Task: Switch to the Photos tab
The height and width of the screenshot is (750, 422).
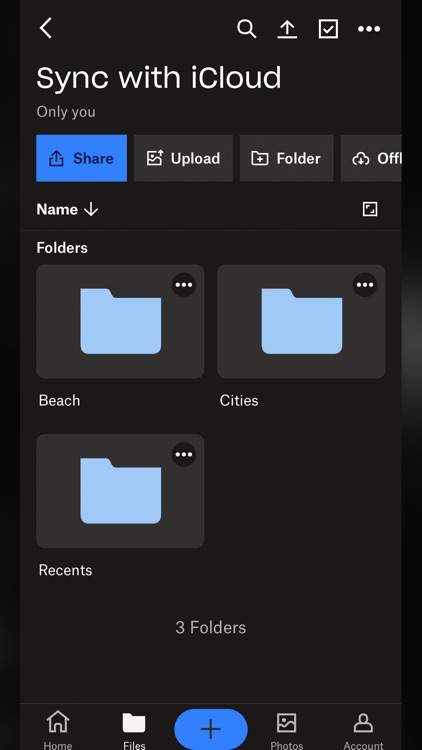Action: click(287, 729)
